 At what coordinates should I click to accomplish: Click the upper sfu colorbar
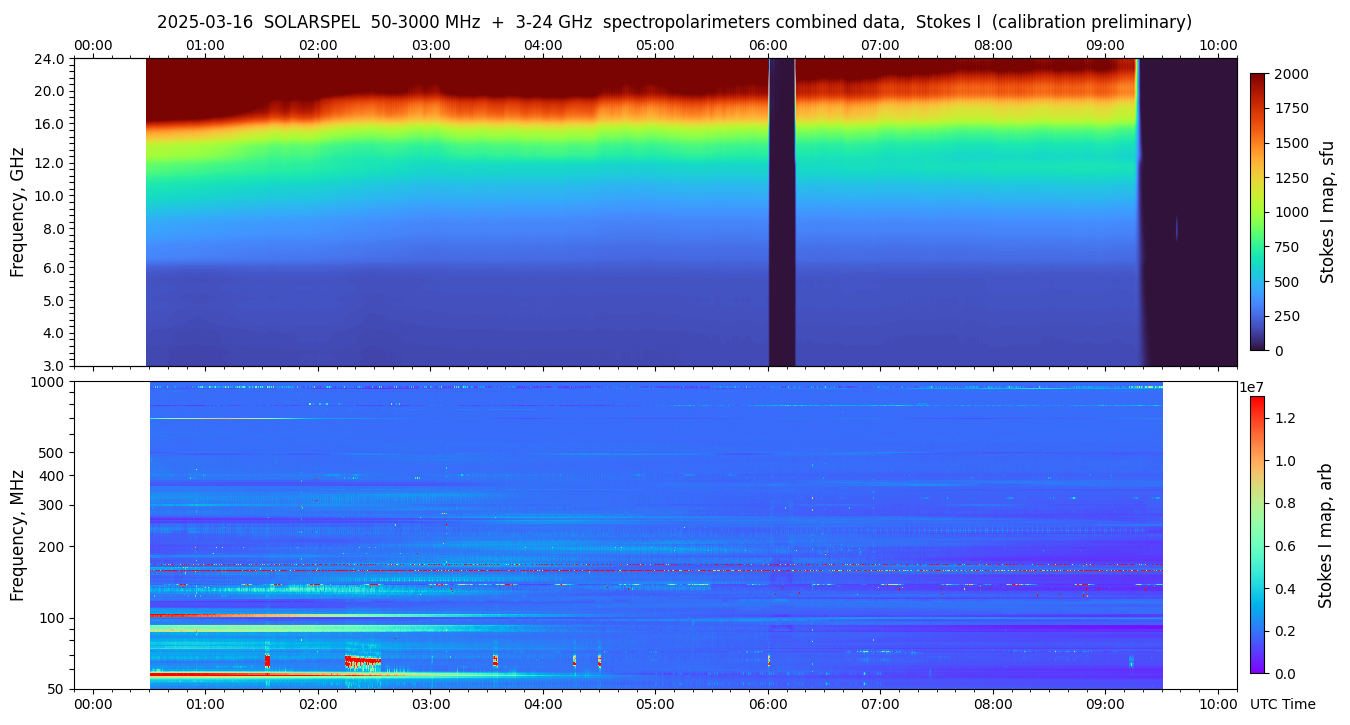click(x=1257, y=211)
